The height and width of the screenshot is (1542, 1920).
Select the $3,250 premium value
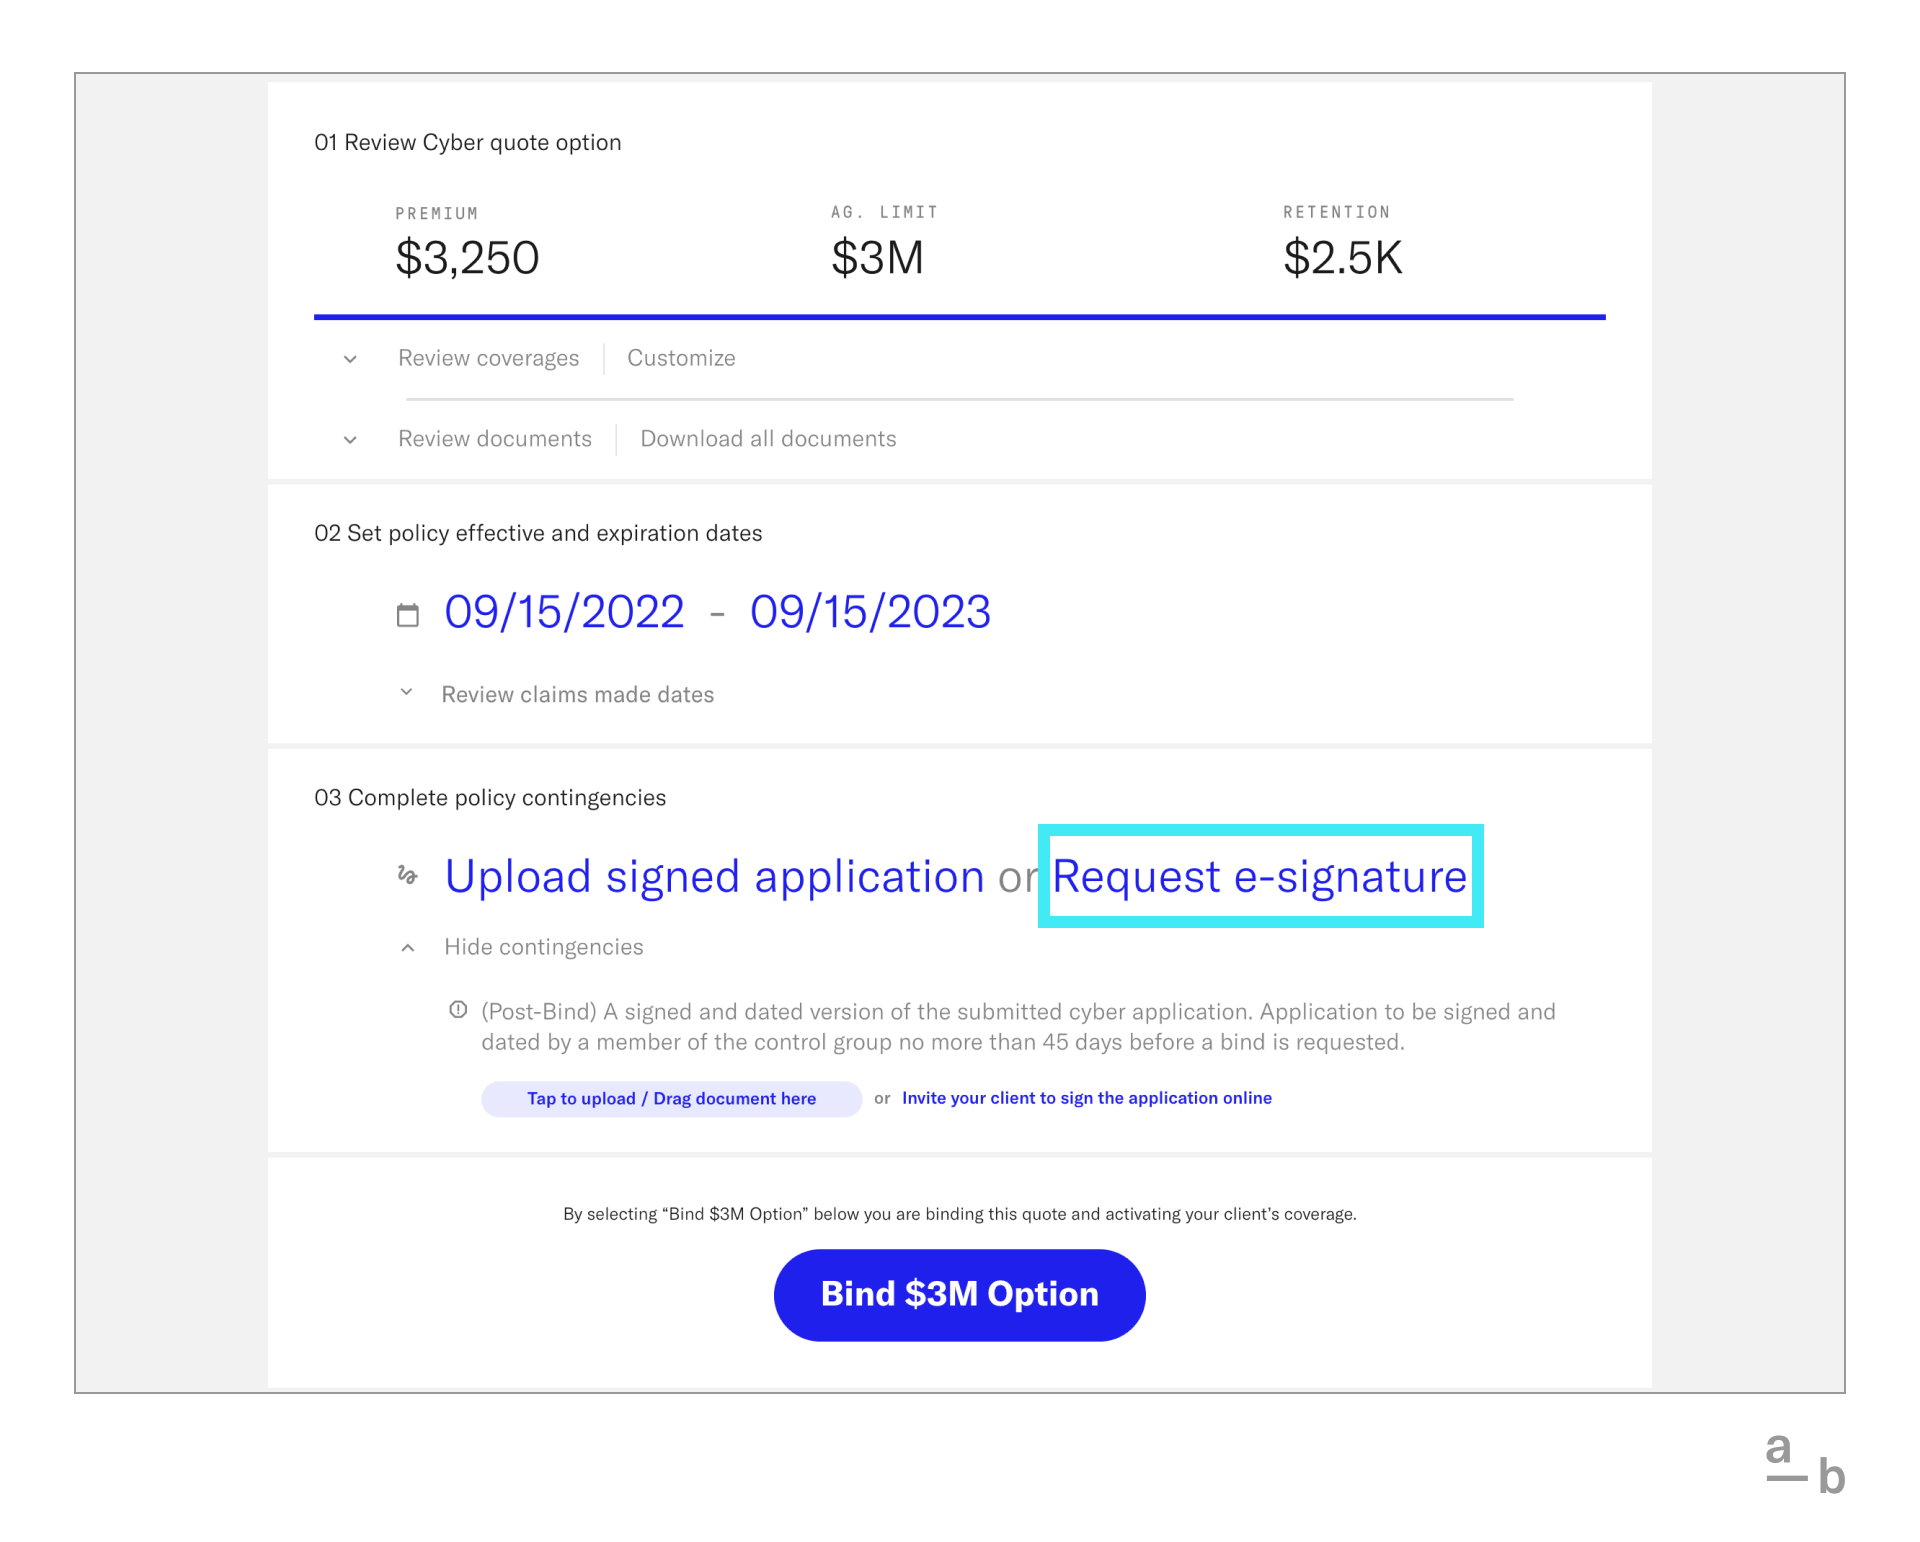pos(467,258)
